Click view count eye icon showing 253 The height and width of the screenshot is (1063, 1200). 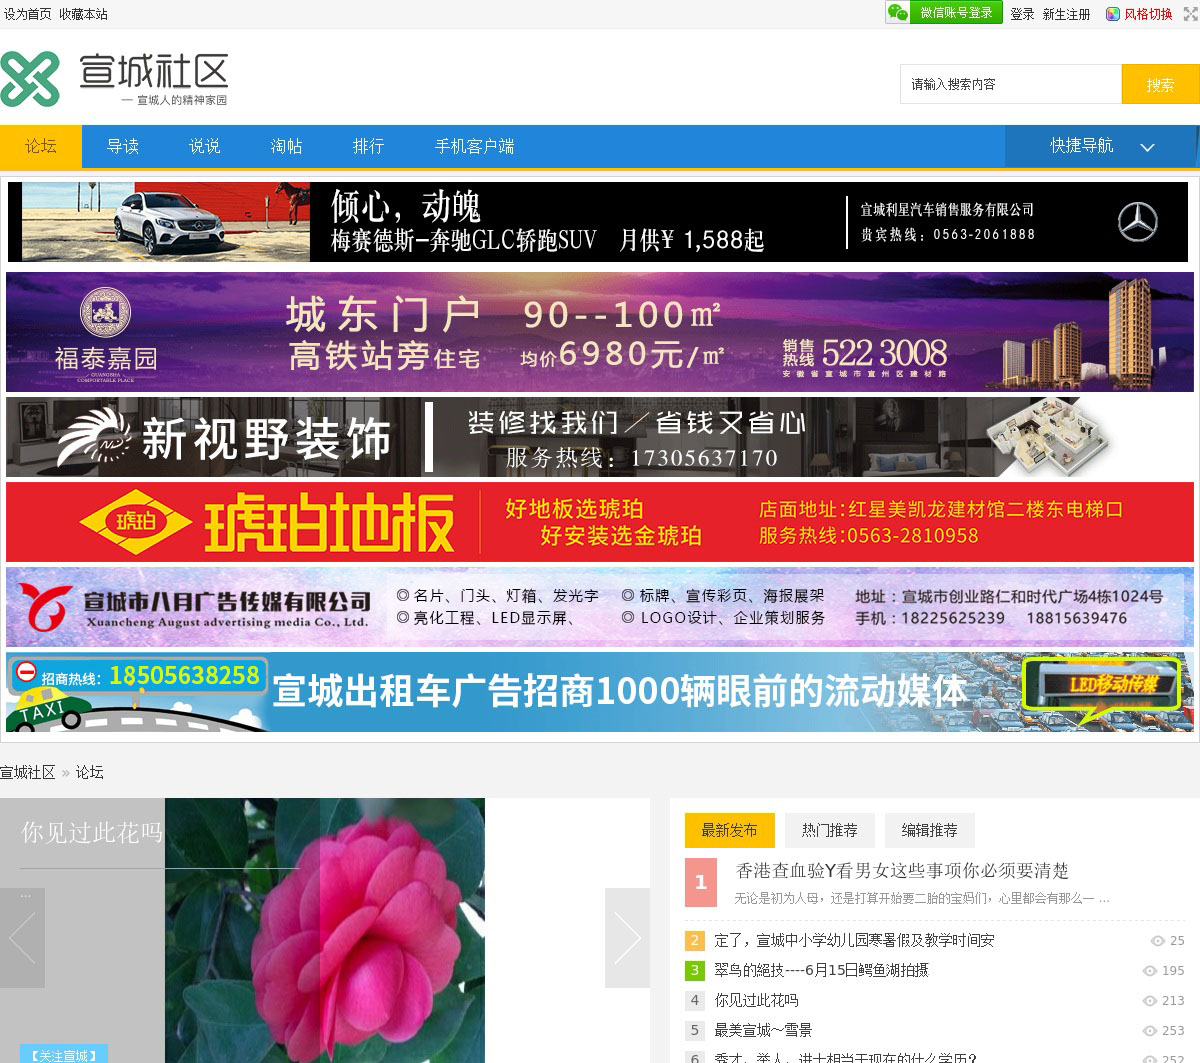pos(1150,1031)
